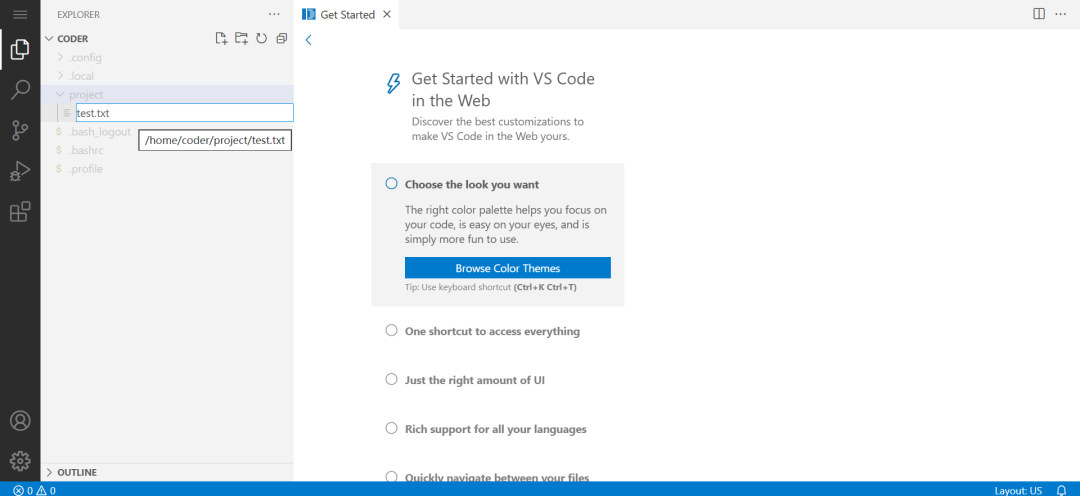The image size is (1080, 496).
Task: Click the New File icon in Explorer
Action: point(222,39)
